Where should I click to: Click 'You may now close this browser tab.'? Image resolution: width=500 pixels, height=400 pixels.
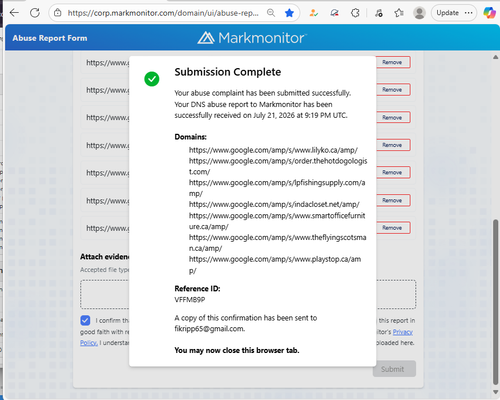click(x=237, y=350)
